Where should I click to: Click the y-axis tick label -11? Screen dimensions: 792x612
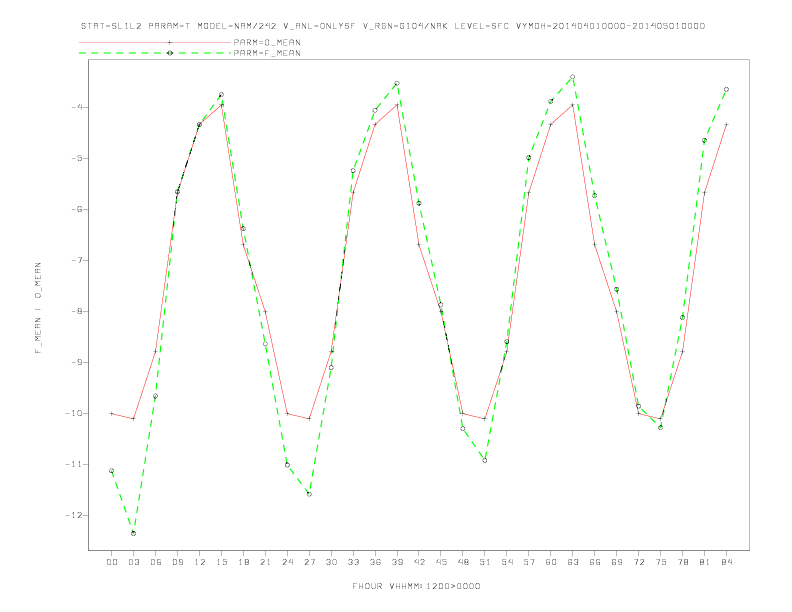click(74, 464)
